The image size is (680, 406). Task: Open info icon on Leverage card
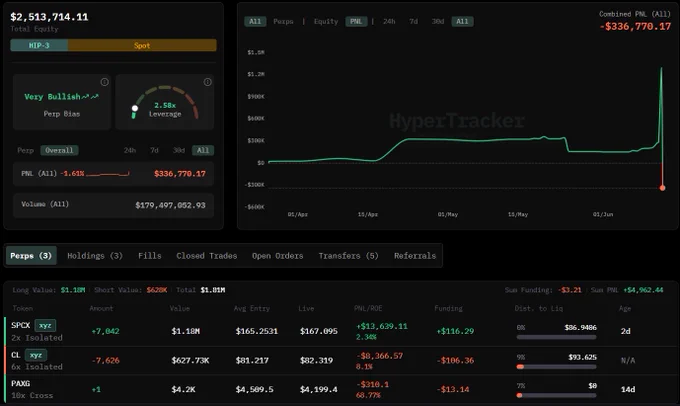pyautogui.click(x=208, y=82)
